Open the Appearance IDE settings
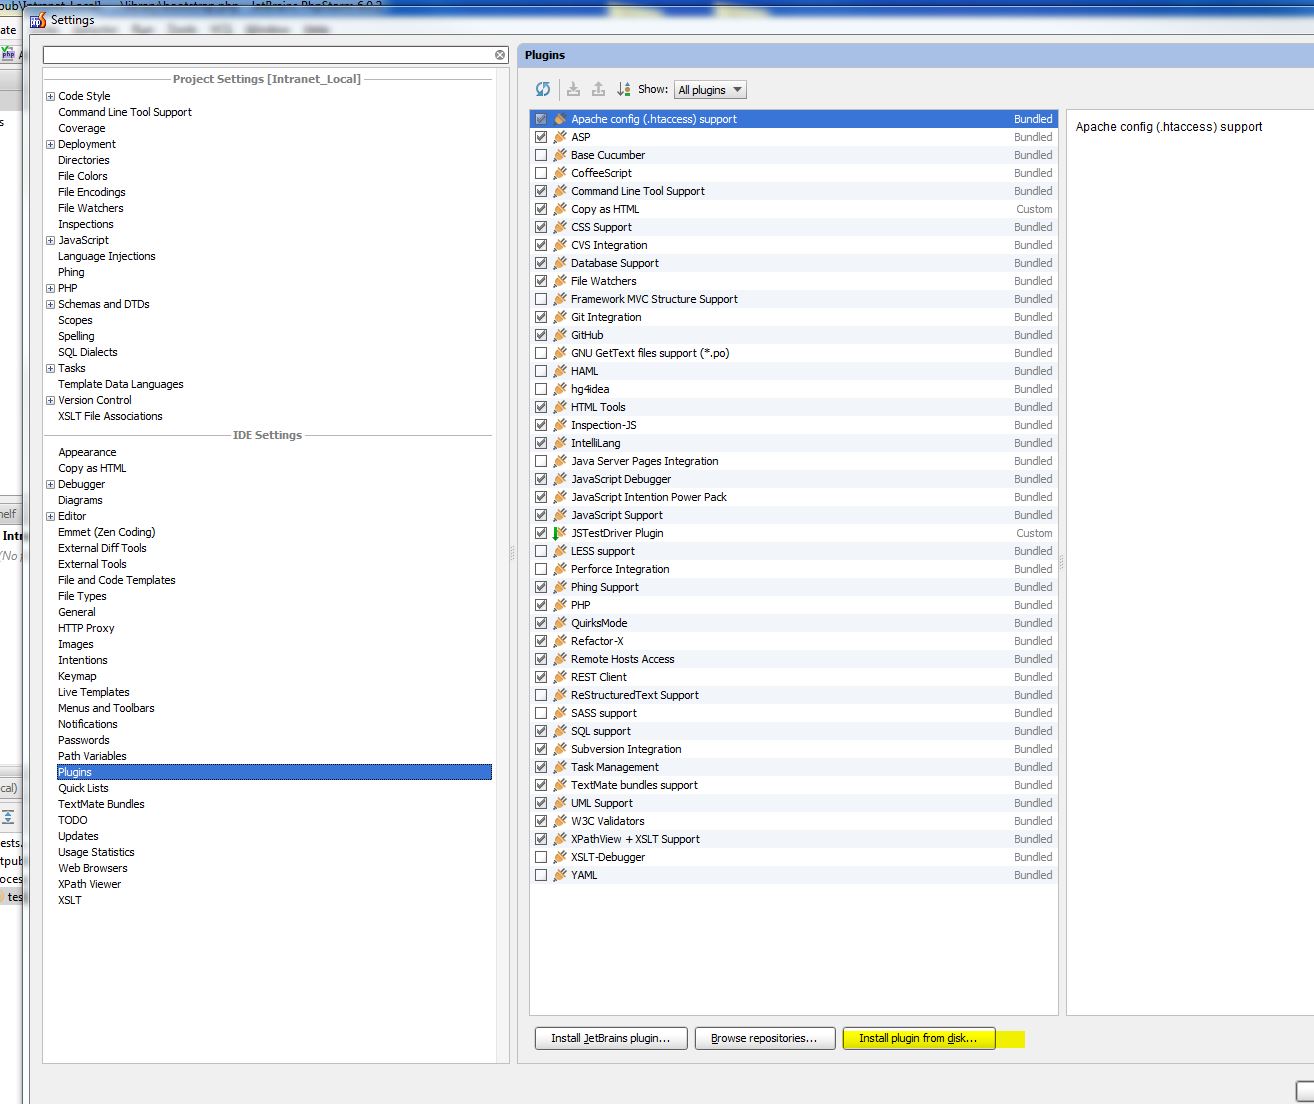The height and width of the screenshot is (1104, 1314). pyautogui.click(x=87, y=452)
